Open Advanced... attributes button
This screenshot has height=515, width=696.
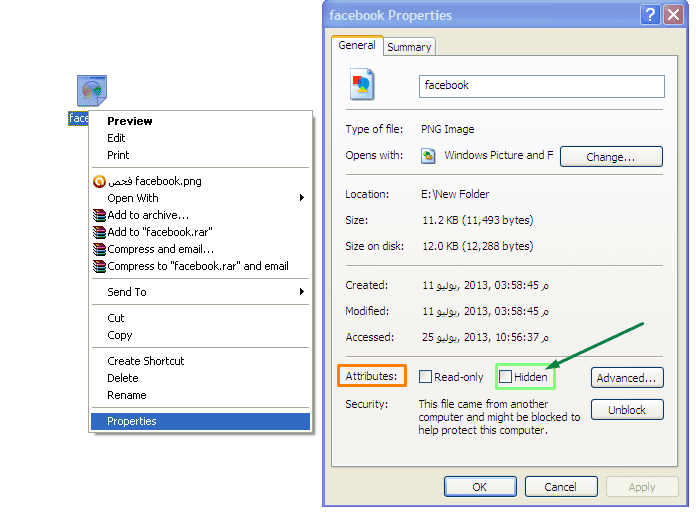coord(627,378)
